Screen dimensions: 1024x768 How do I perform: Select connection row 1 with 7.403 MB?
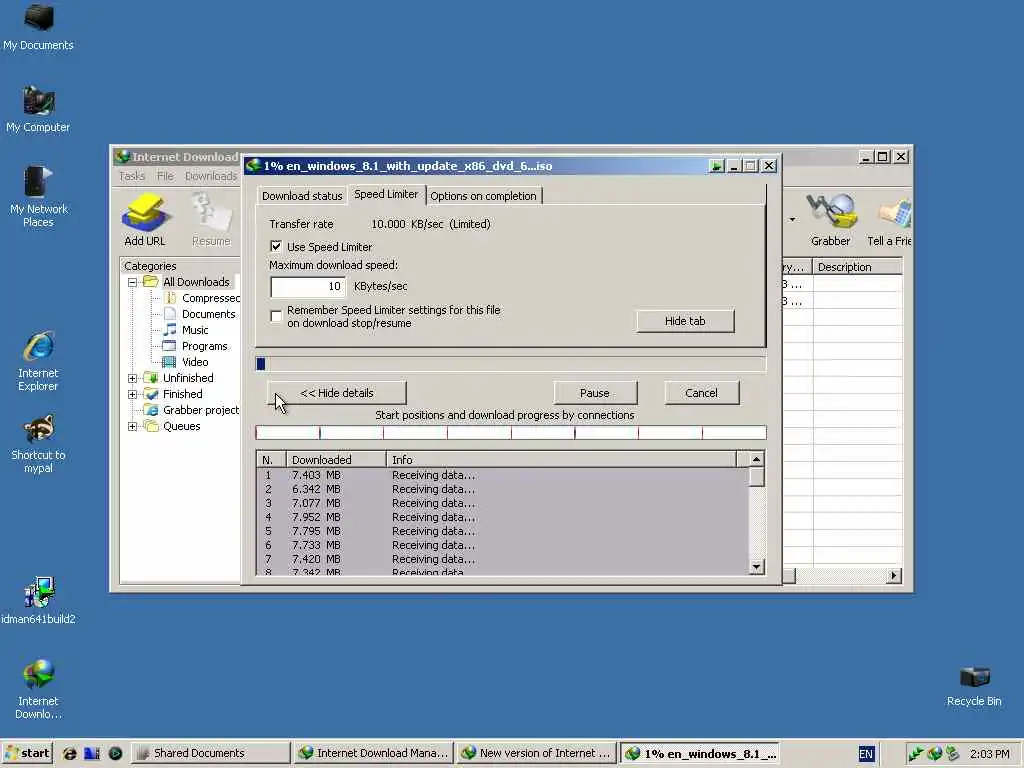point(502,475)
